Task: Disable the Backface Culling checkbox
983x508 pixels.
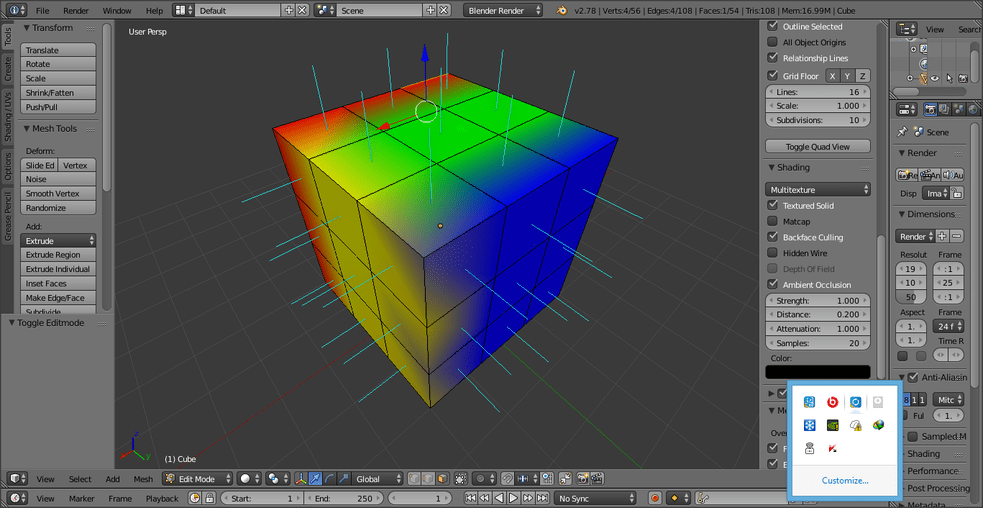Action: 772,237
